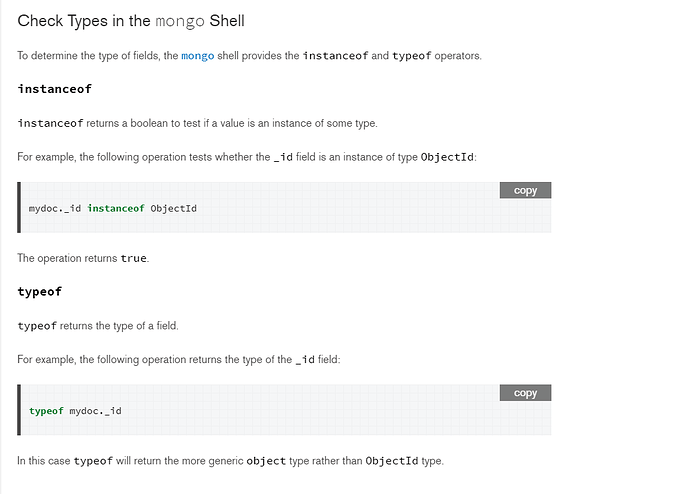Screen dimensions: 690x494
Task: Click the word "true" in the result sentence
Action: click(x=133, y=258)
